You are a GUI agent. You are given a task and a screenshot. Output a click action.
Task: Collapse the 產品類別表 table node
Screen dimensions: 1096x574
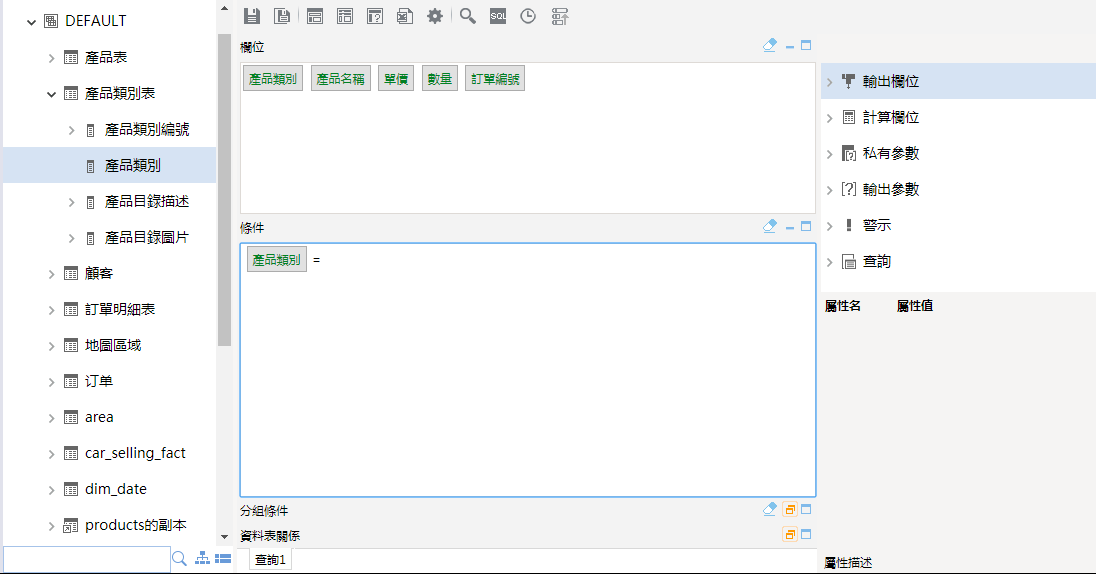tap(51, 94)
